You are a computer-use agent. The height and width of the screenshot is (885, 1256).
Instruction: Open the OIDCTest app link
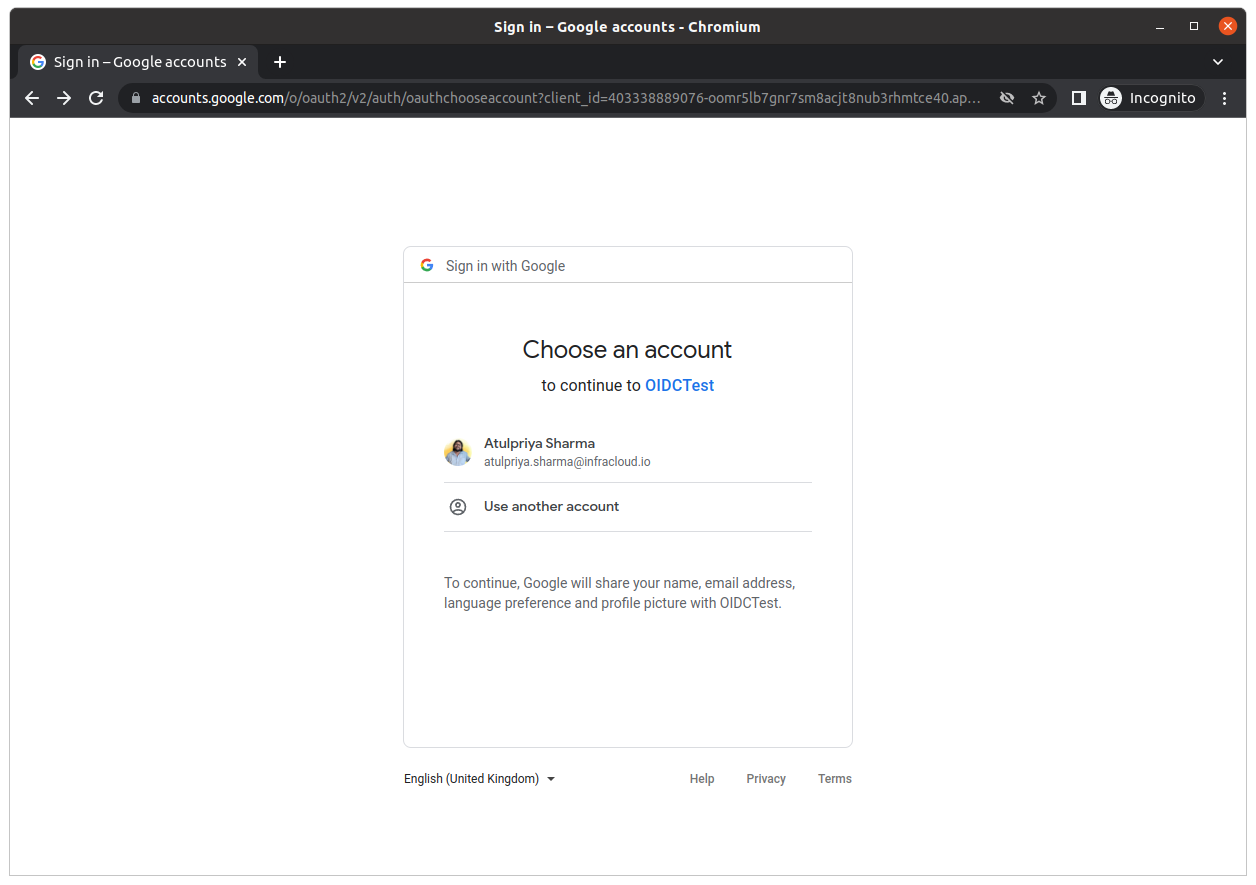679,385
